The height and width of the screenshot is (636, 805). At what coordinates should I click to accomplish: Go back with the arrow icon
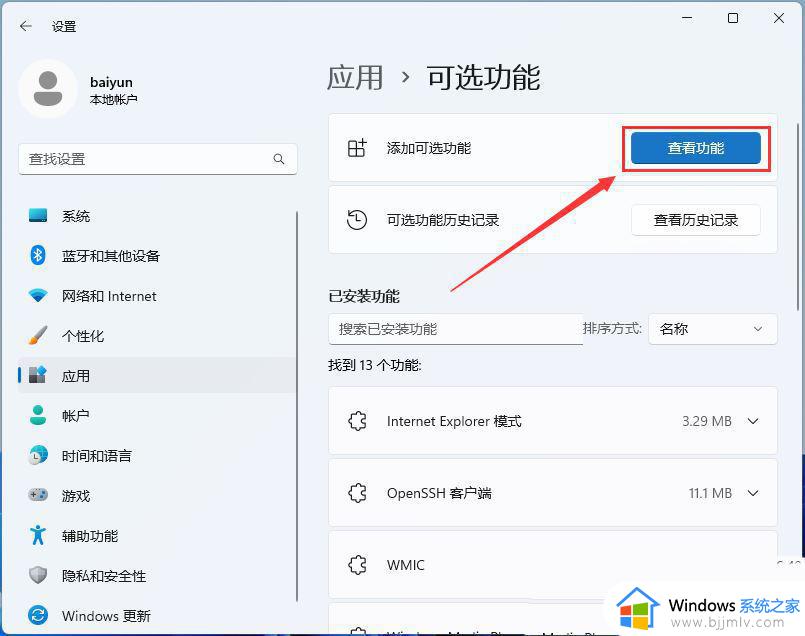point(25,26)
